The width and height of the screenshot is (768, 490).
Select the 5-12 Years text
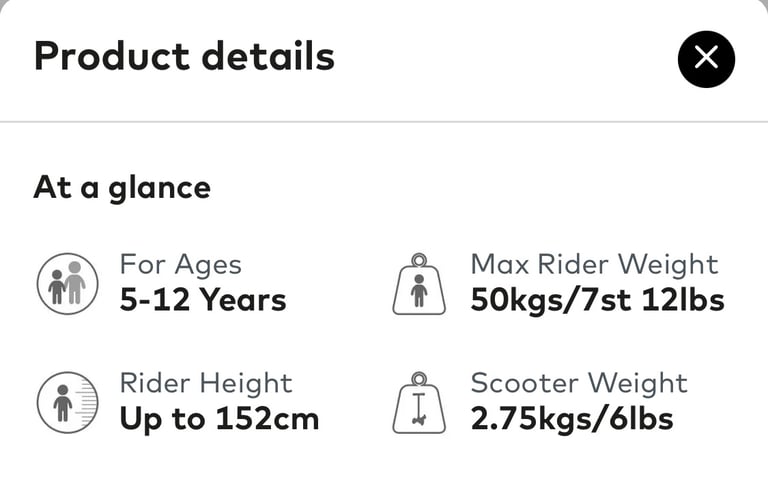click(203, 299)
